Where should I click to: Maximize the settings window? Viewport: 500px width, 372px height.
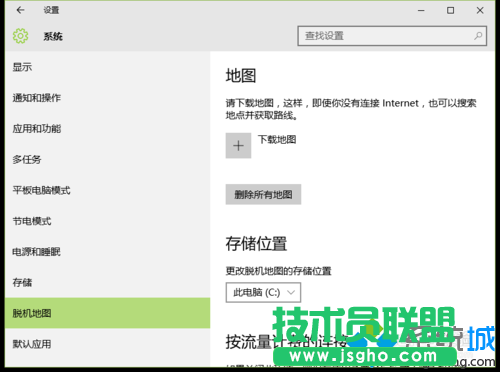(450, 10)
